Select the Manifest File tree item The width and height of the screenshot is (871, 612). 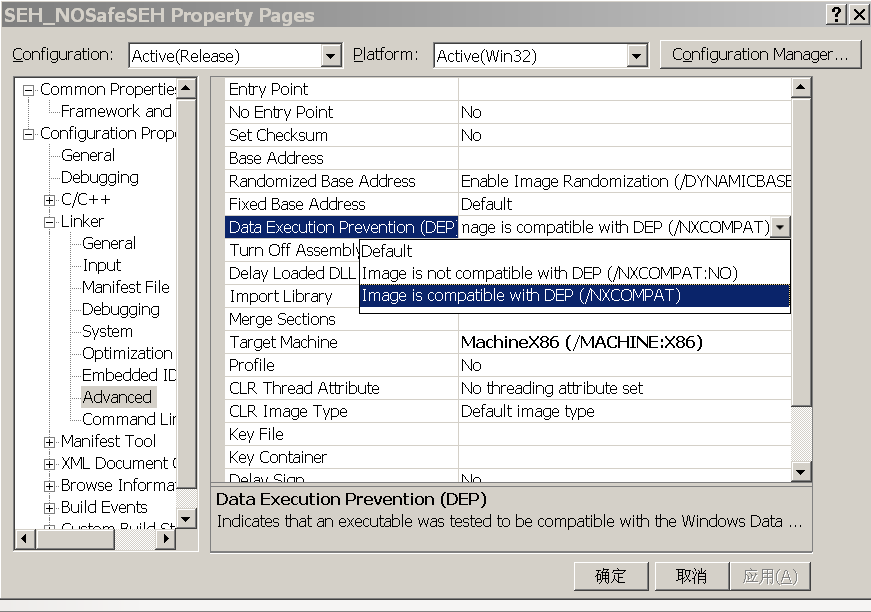126,288
